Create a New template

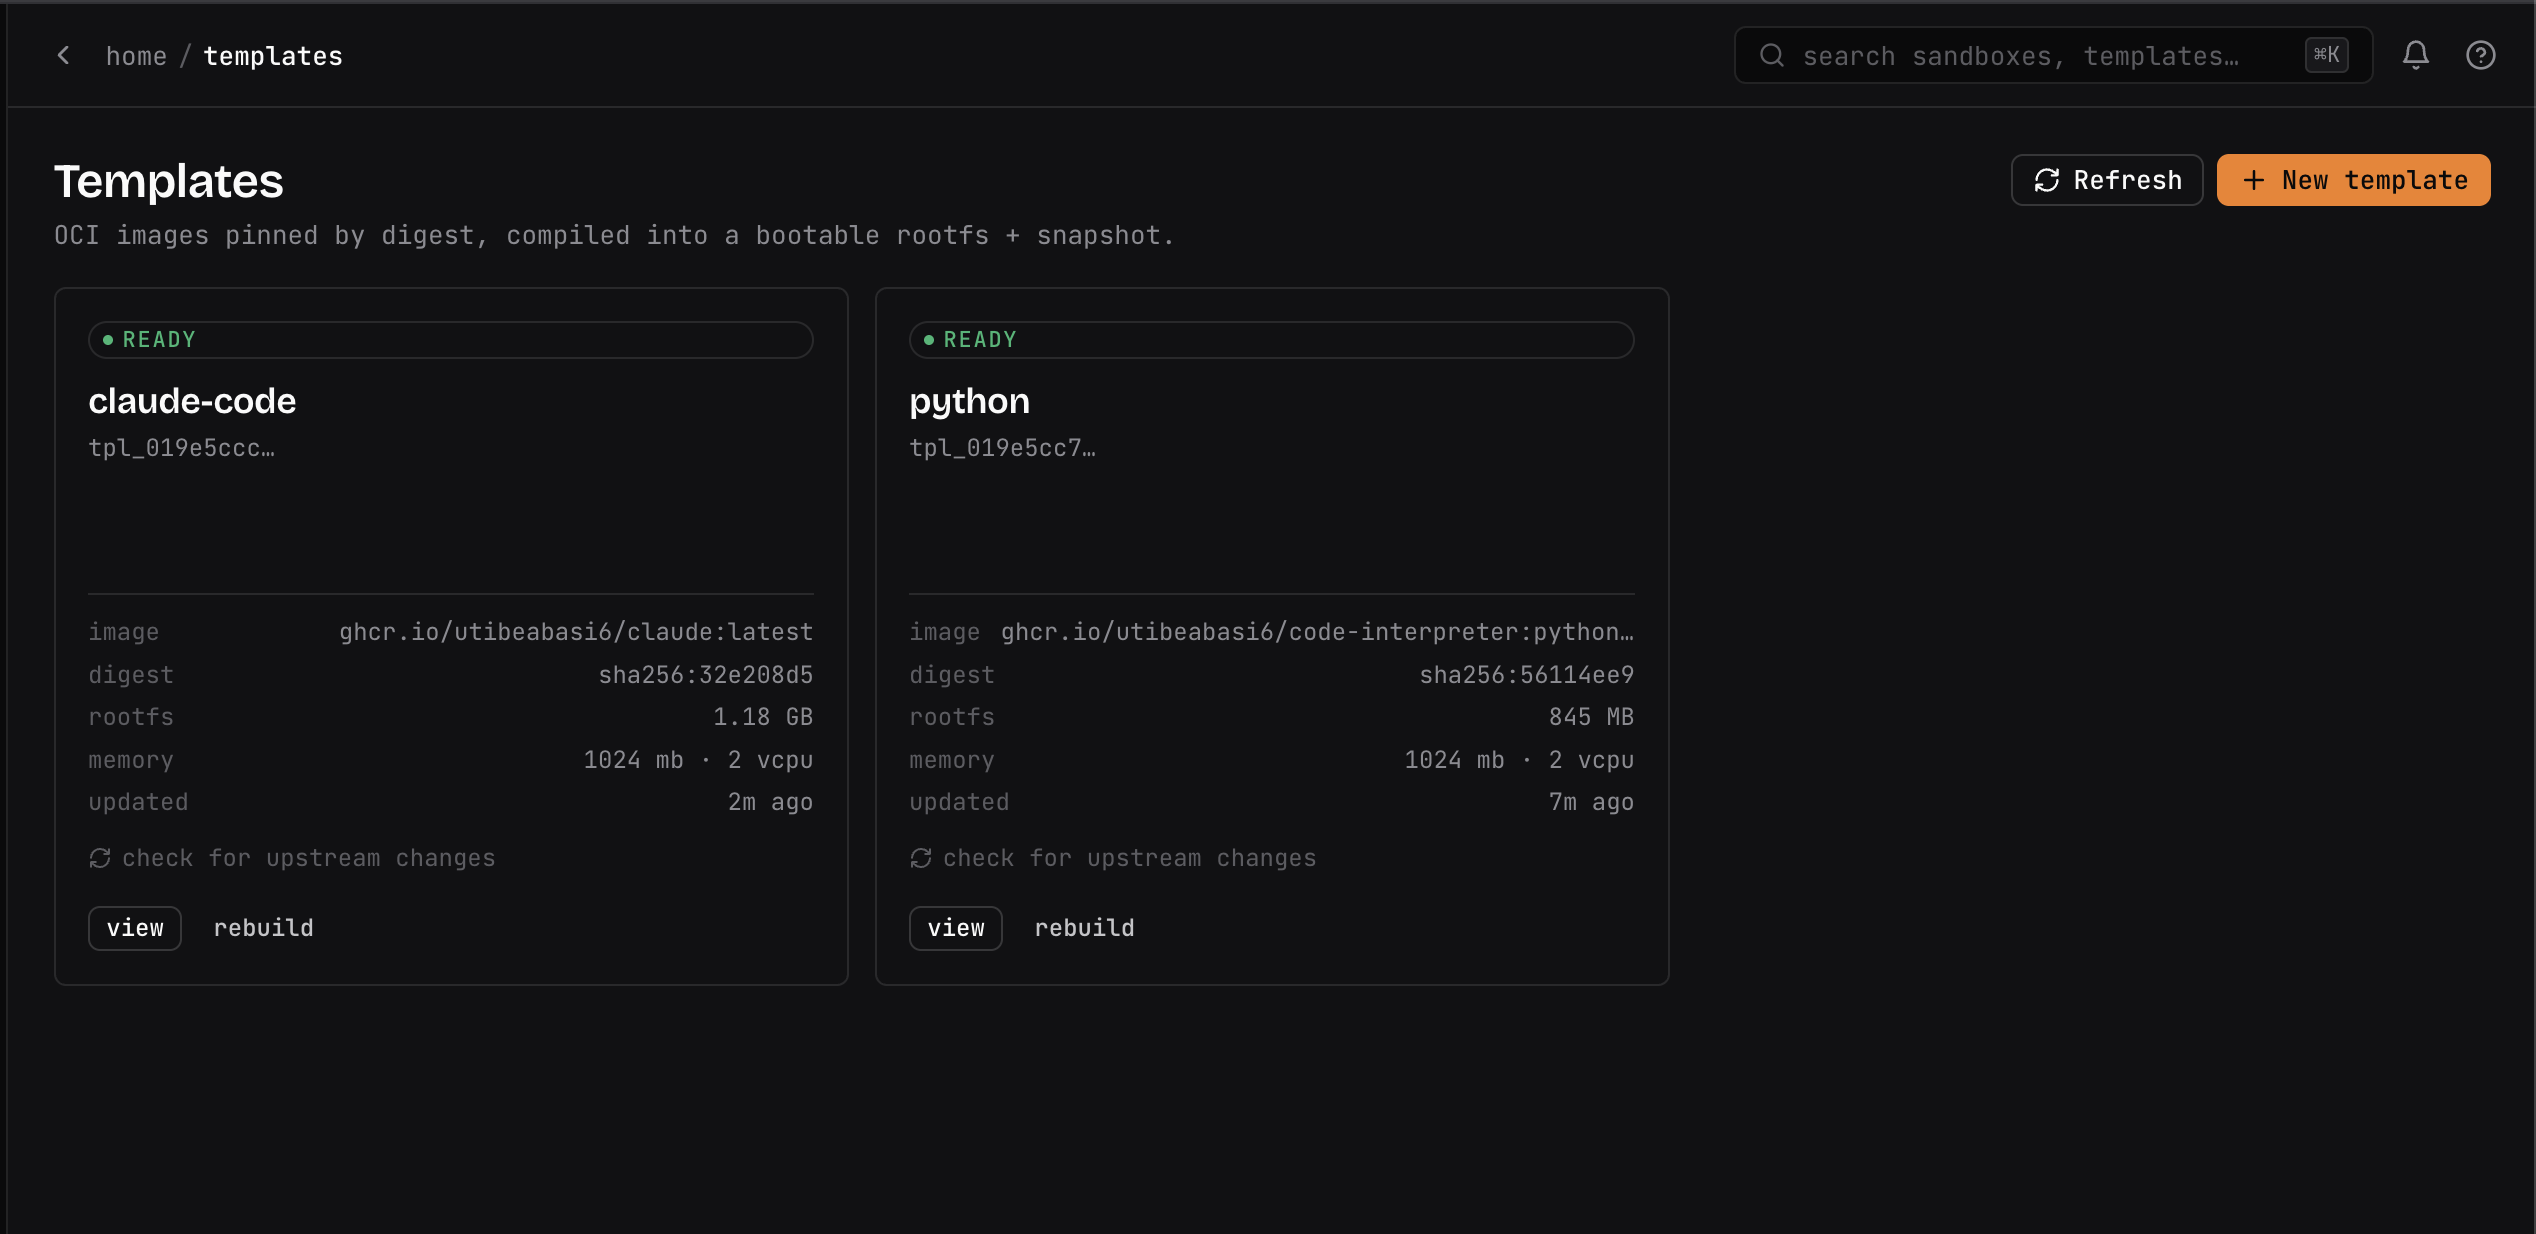[x=2354, y=180]
